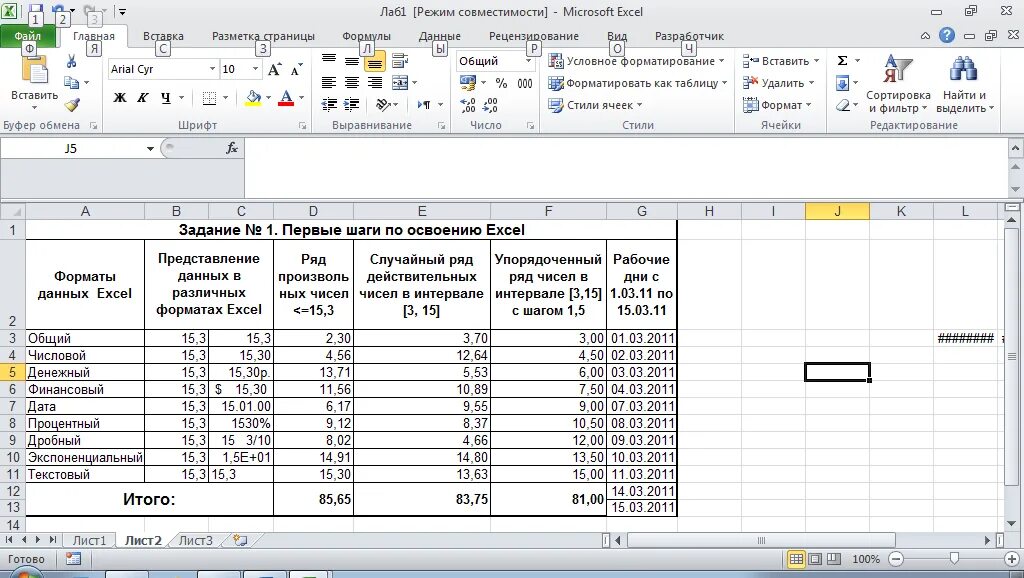
Task: Apply percent style format
Action: [x=501, y=83]
